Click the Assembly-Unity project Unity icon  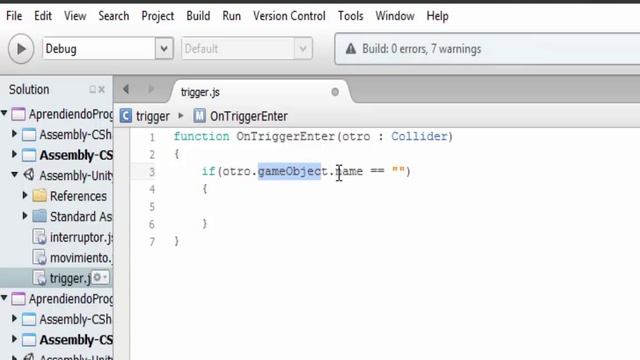coord(29,175)
